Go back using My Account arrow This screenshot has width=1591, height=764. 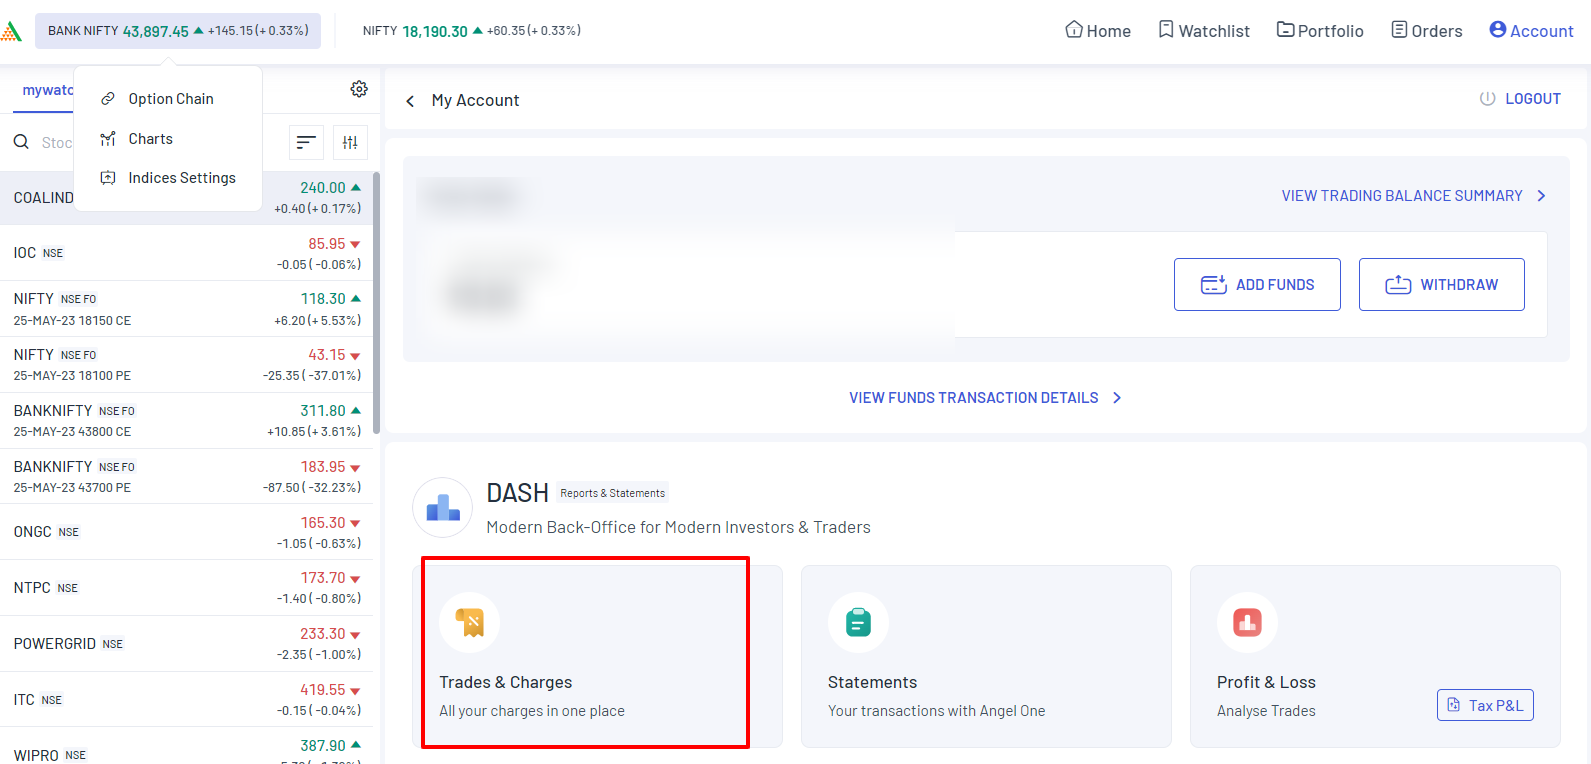410,101
